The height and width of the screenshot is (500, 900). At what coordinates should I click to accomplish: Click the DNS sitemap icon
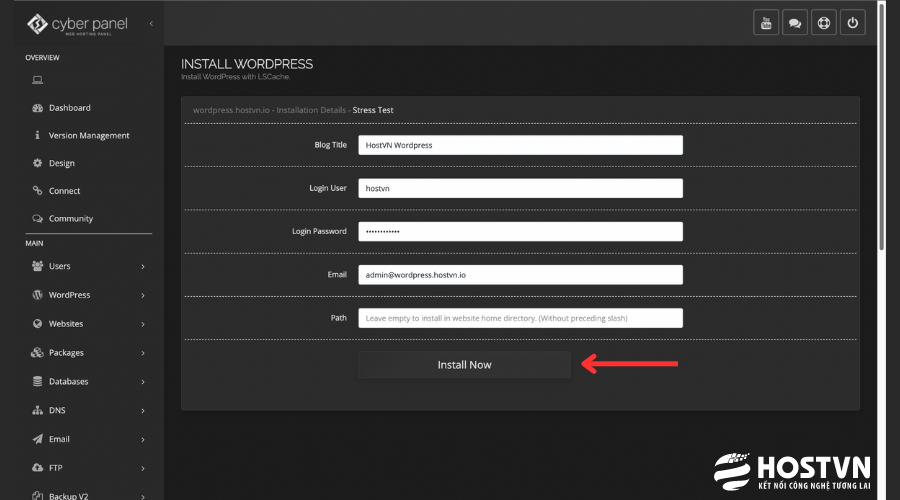37,410
